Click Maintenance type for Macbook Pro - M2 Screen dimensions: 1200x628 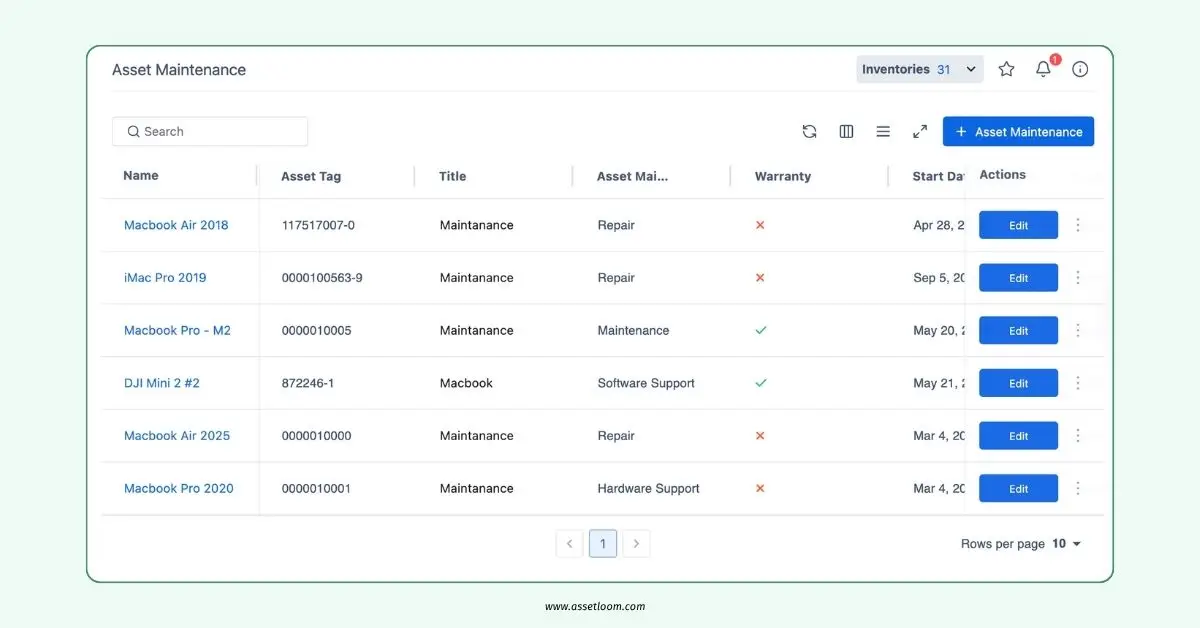(633, 330)
